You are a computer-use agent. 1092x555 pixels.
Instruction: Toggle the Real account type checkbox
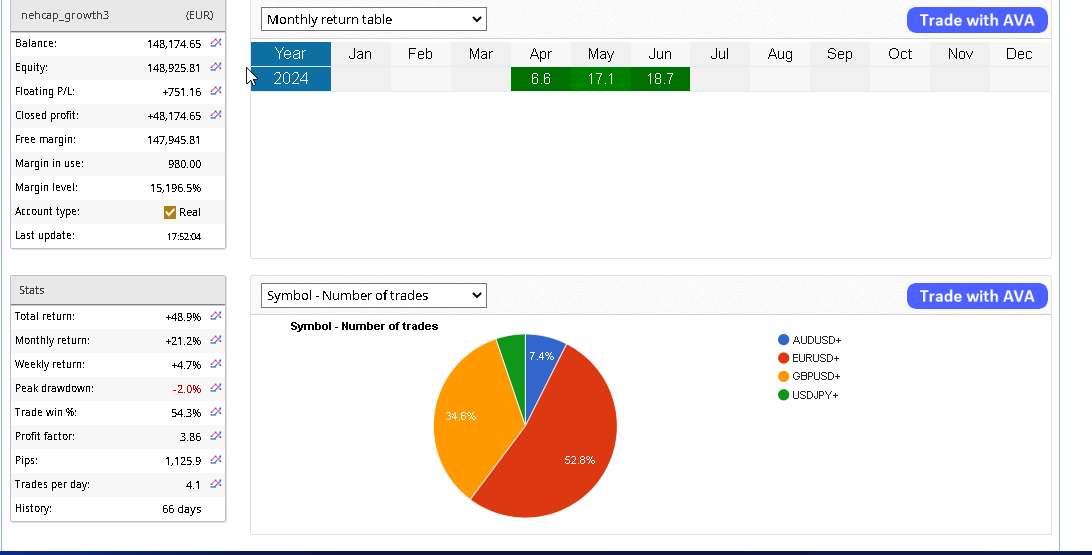click(170, 212)
